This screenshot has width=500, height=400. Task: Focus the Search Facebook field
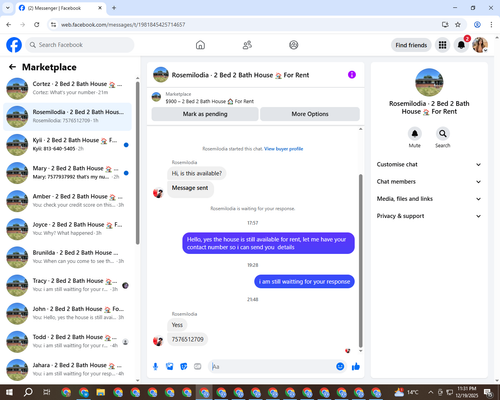coord(80,45)
